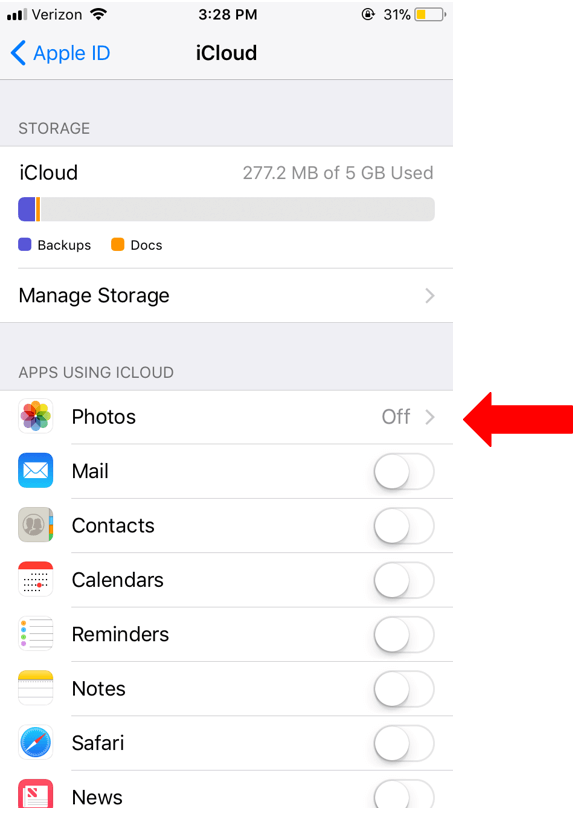Image resolution: width=583 pixels, height=815 pixels.
Task: Toggle Reminders iCloud sync on
Action: click(x=404, y=635)
